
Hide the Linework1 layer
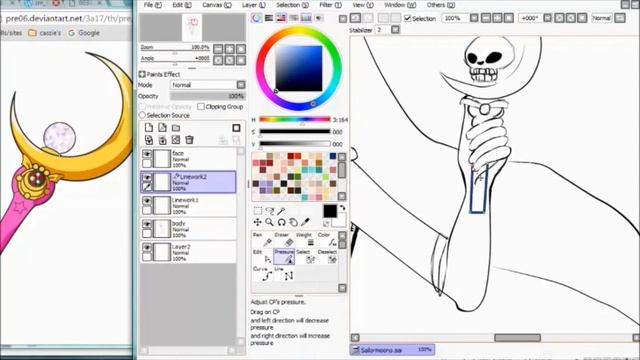(x=147, y=200)
